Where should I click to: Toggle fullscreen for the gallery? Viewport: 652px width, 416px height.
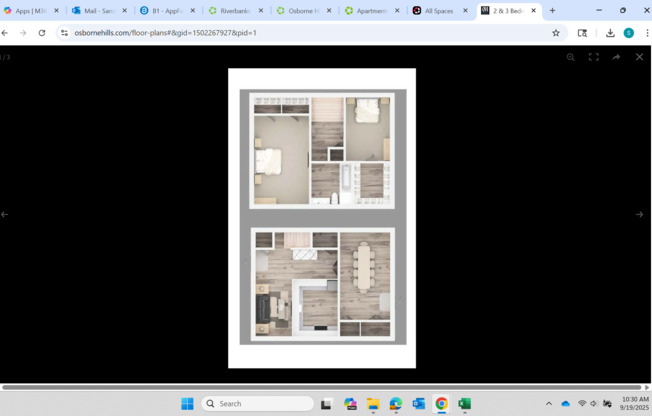point(594,57)
